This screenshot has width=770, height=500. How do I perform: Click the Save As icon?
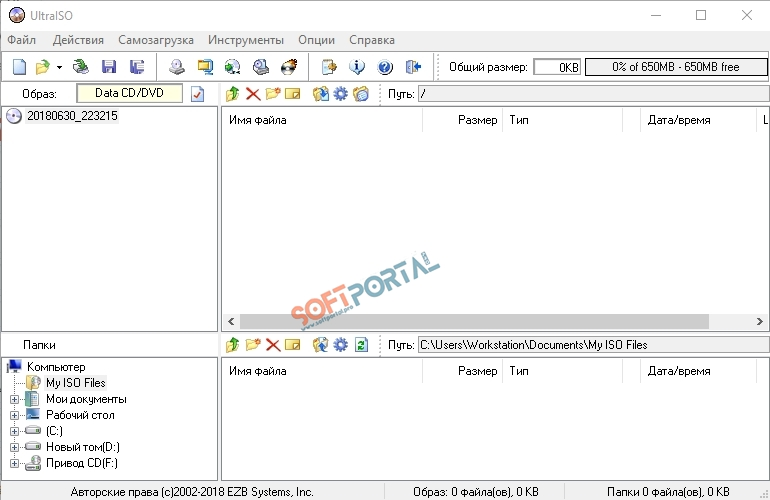tap(137, 67)
